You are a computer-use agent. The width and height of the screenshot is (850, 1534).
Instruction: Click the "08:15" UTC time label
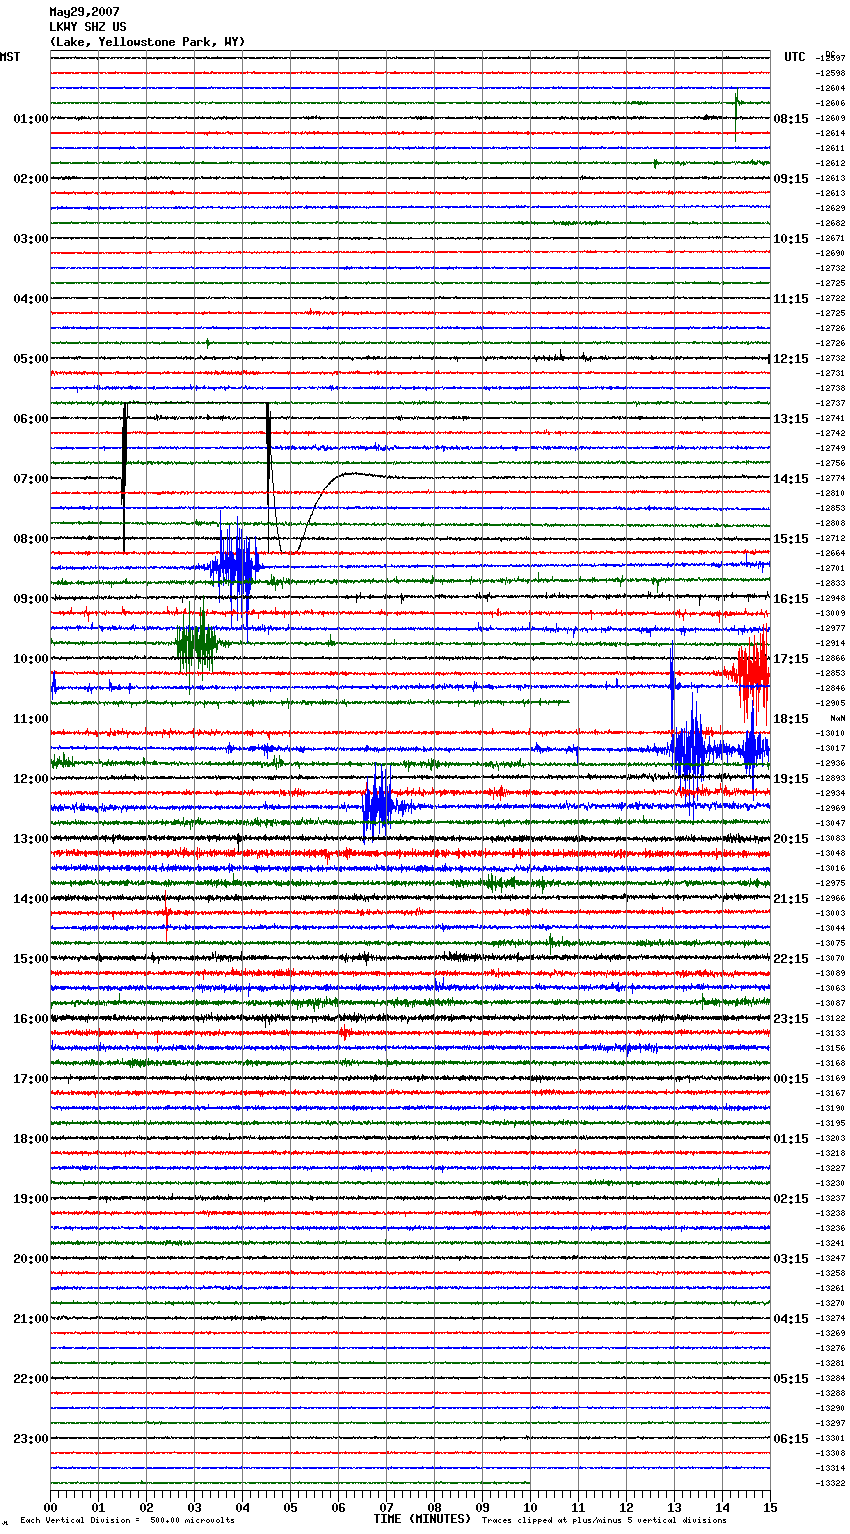(791, 119)
